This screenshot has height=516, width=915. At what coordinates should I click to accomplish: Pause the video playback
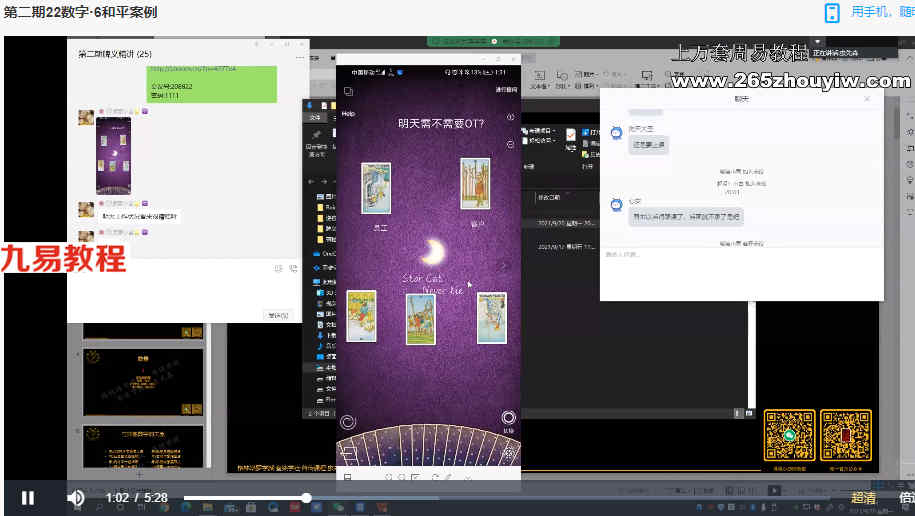[27, 498]
